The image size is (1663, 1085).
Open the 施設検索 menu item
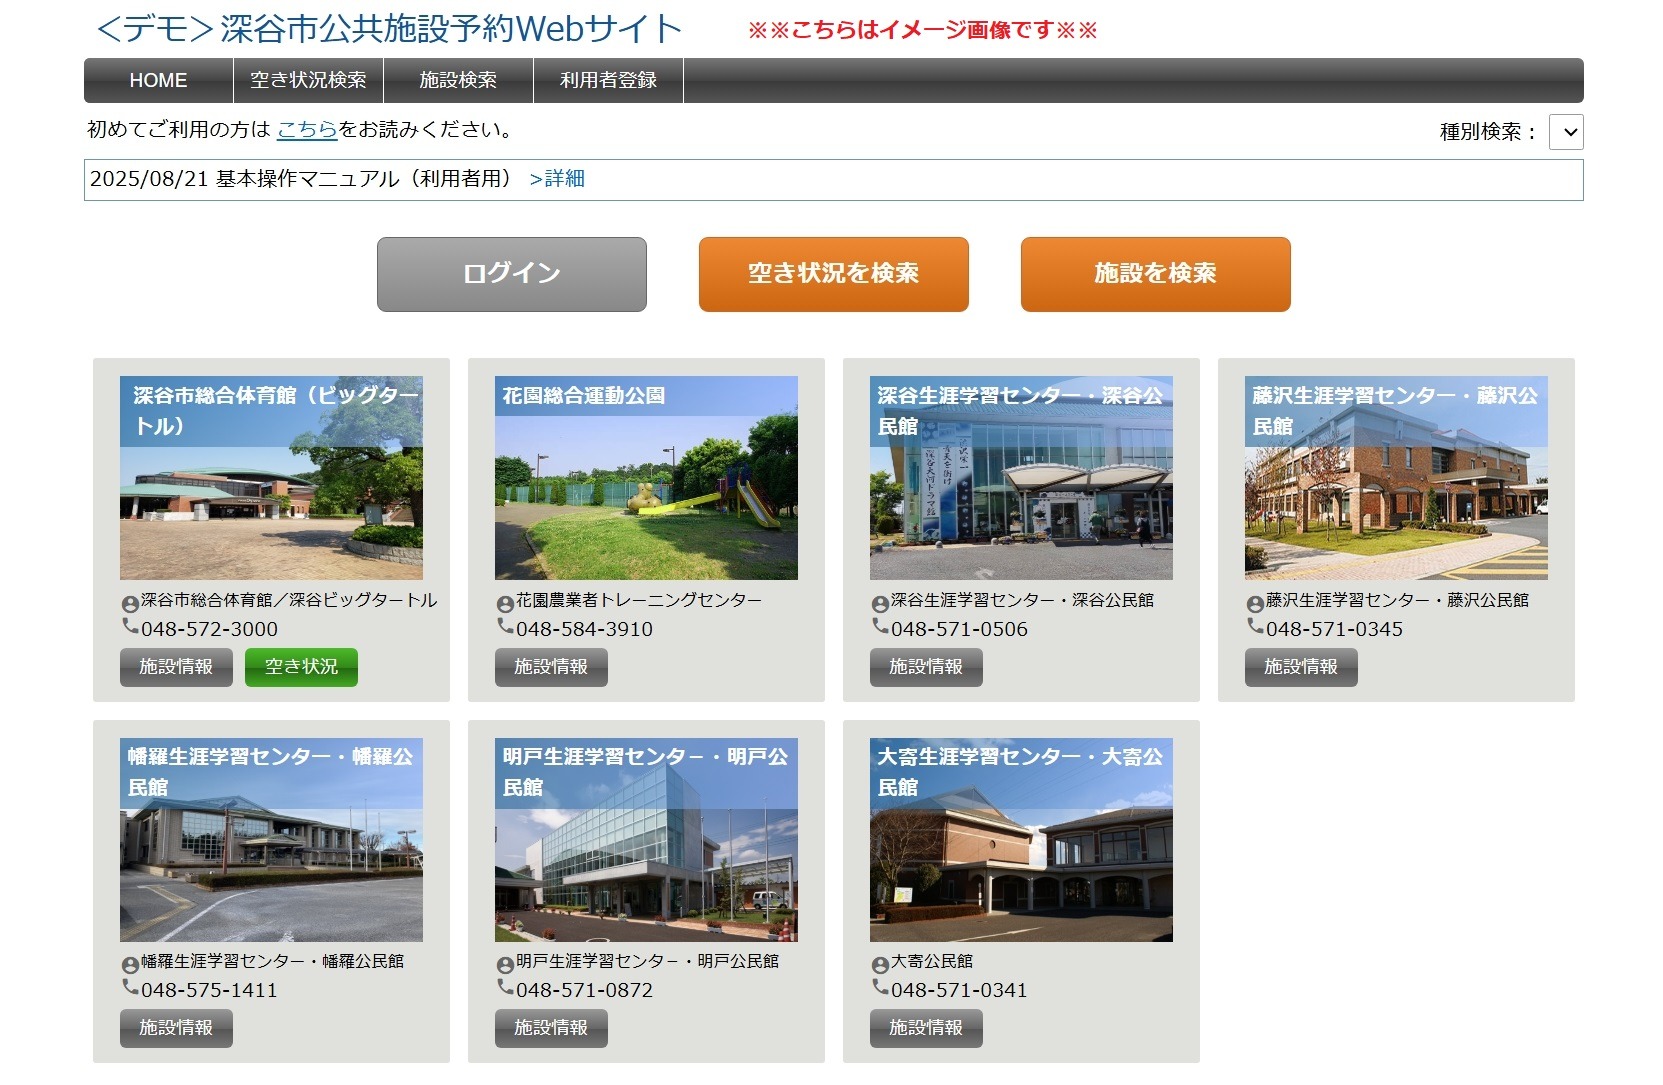461,80
